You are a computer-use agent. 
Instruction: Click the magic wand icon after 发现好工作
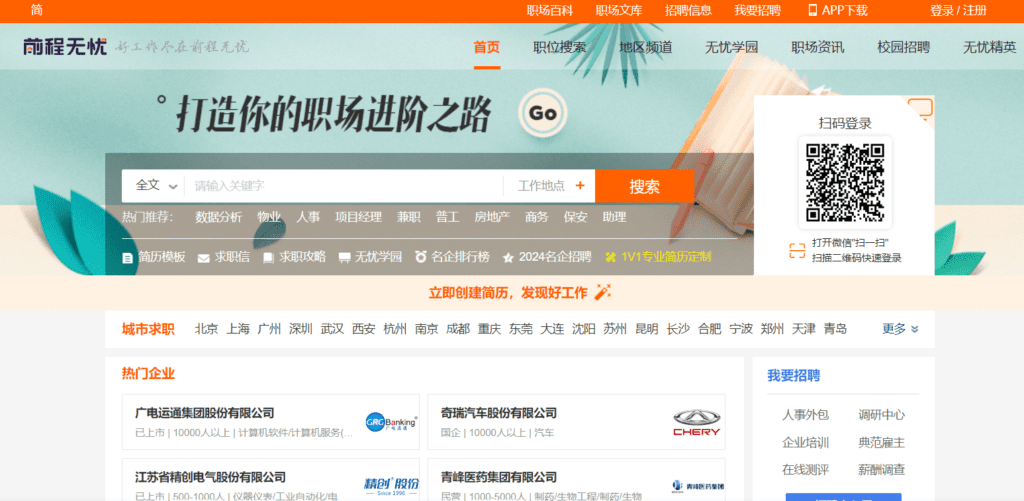coord(603,292)
